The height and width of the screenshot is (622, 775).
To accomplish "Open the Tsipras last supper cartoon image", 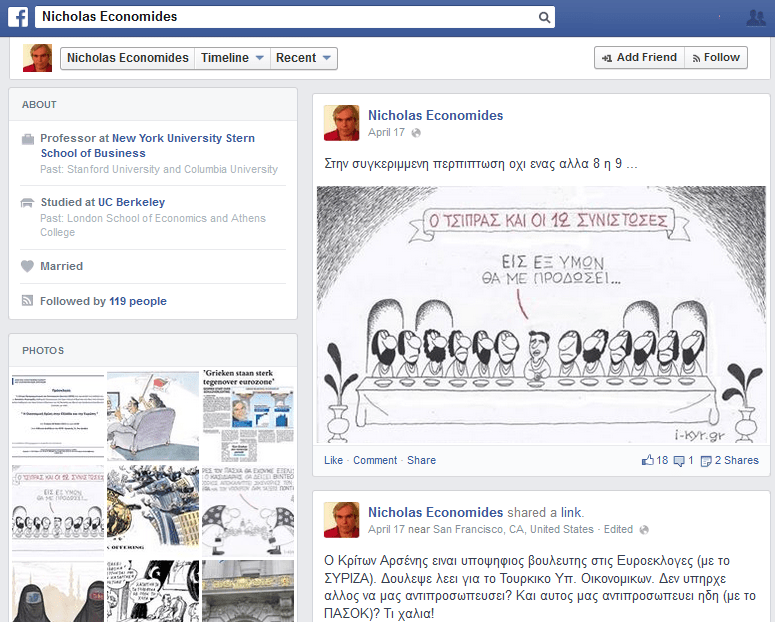I will click(x=541, y=314).
